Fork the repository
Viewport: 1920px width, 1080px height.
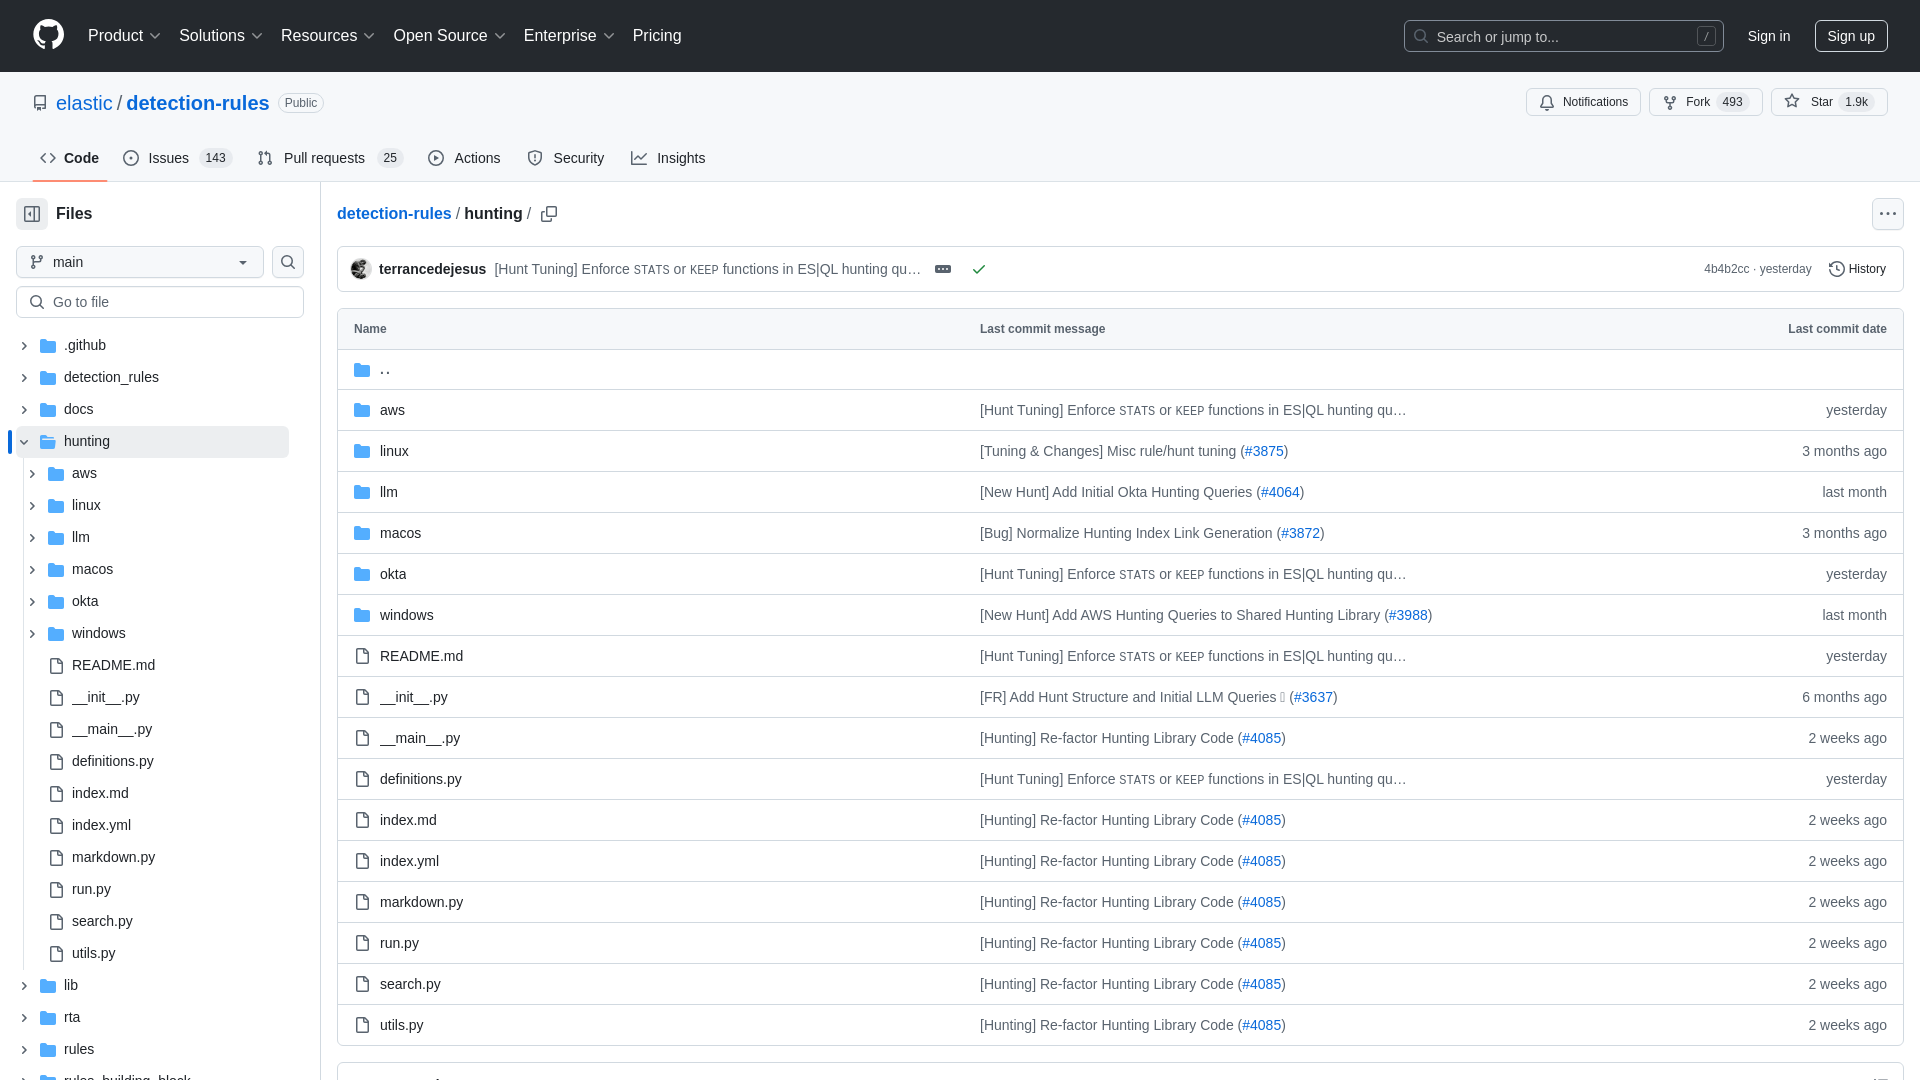pyautogui.click(x=1705, y=102)
